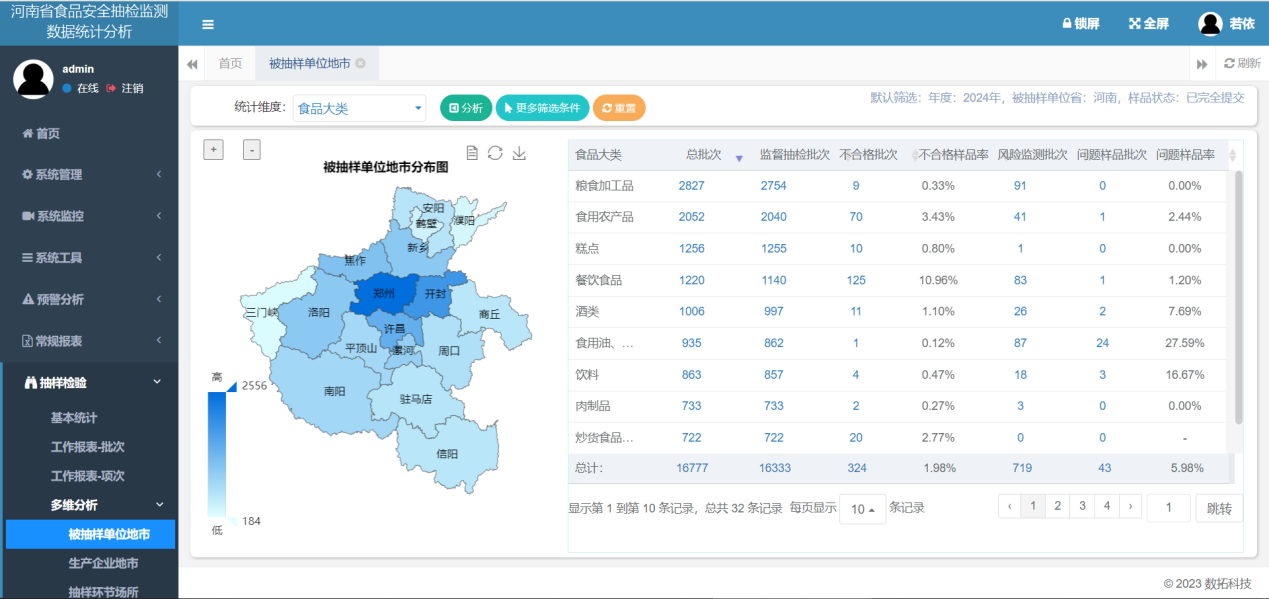This screenshot has height=599, width=1269.
Task: Expand 系统工具 sidebar menu
Action: [89, 257]
